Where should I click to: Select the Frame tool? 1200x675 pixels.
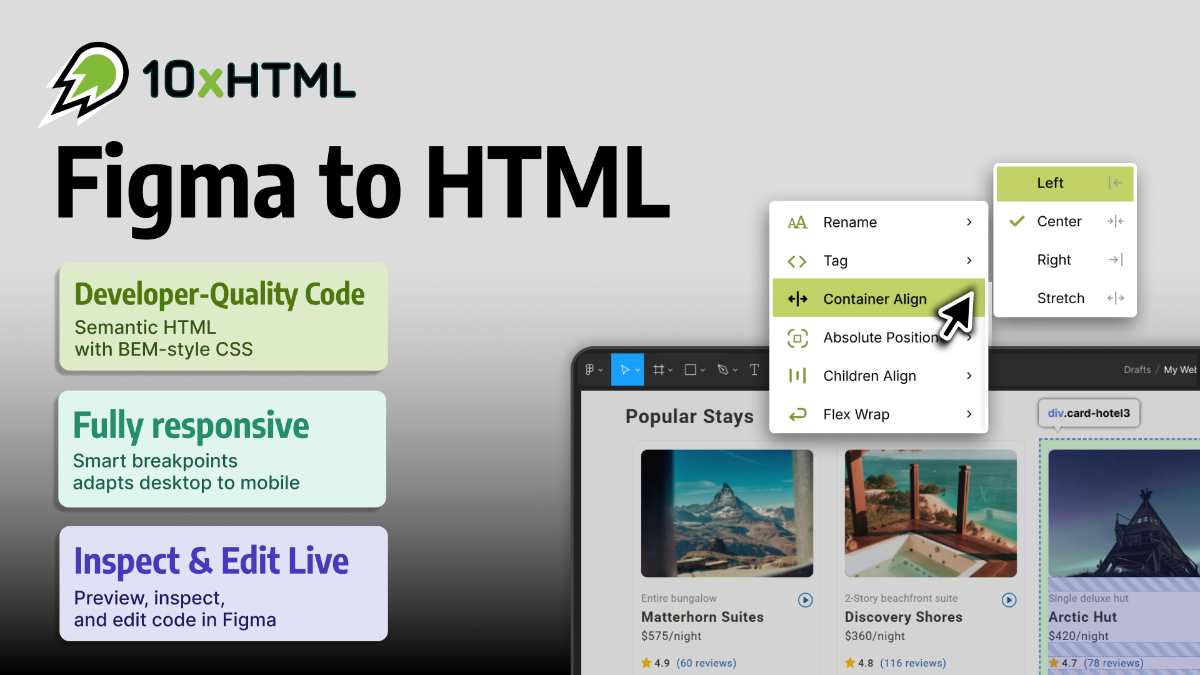click(x=659, y=369)
